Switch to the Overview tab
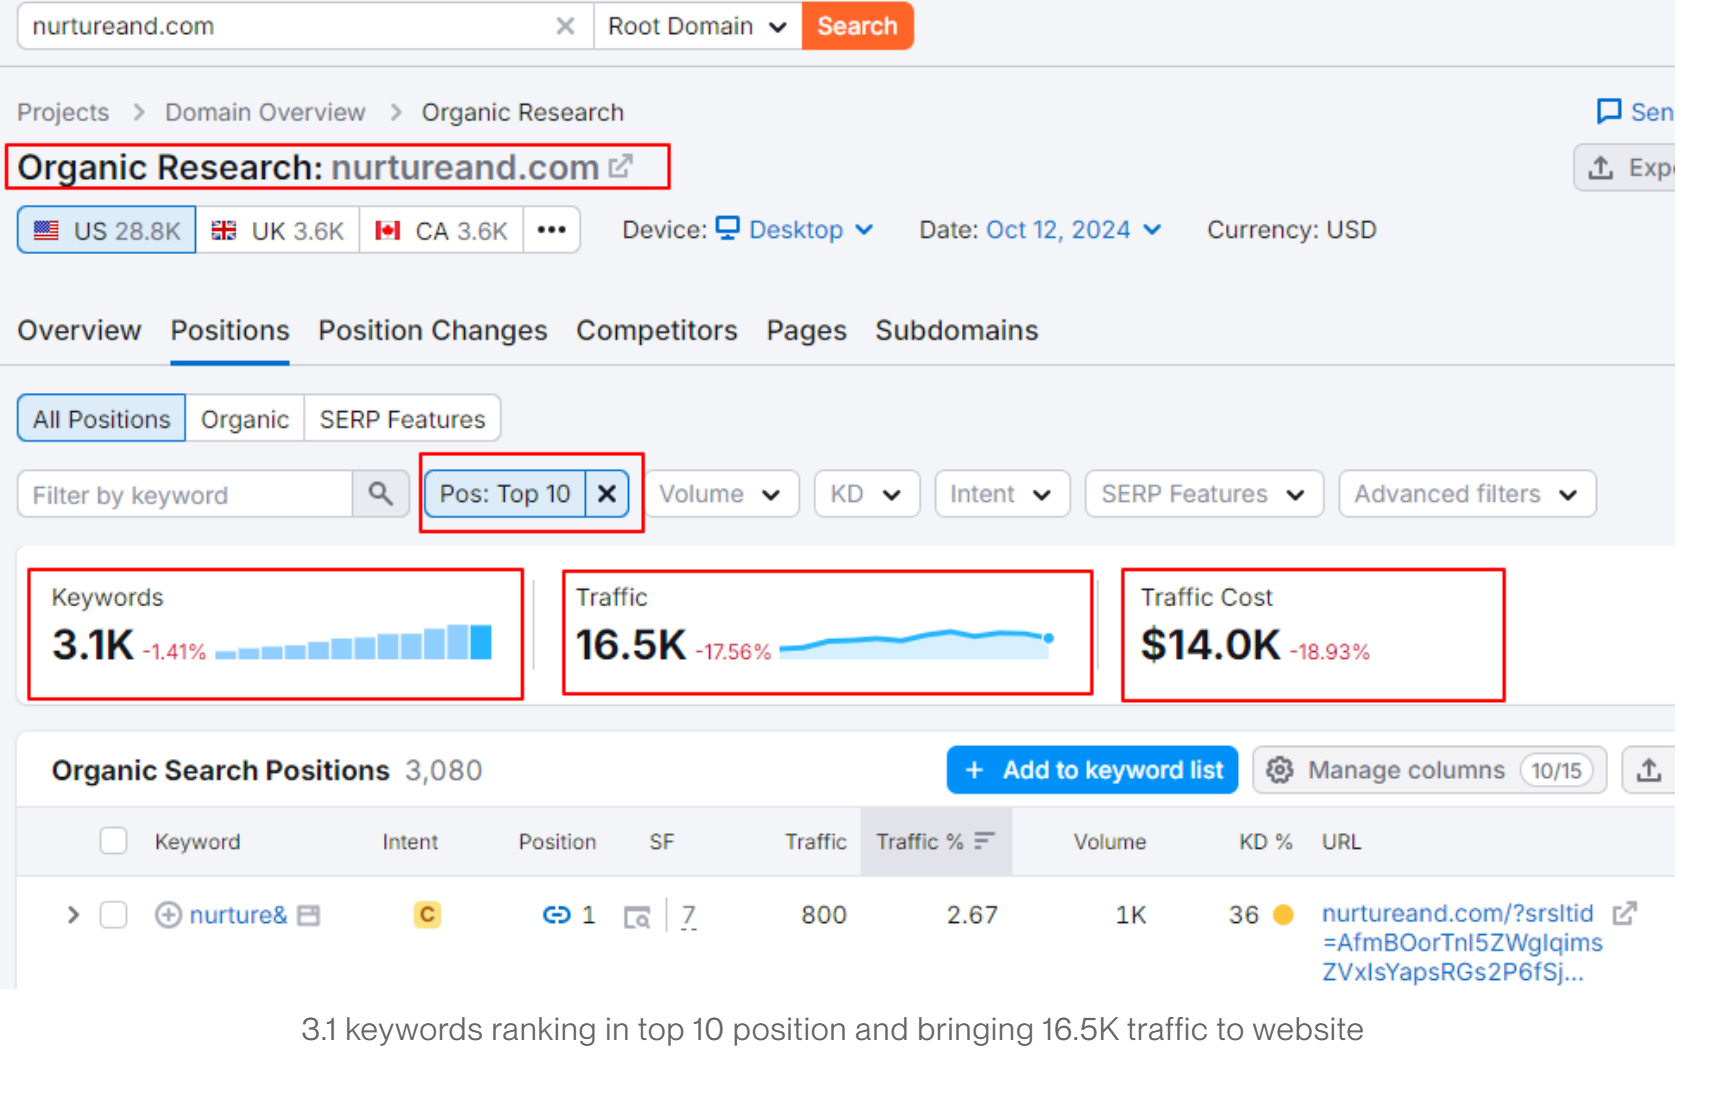1719x1111 pixels. pyautogui.click(x=79, y=331)
